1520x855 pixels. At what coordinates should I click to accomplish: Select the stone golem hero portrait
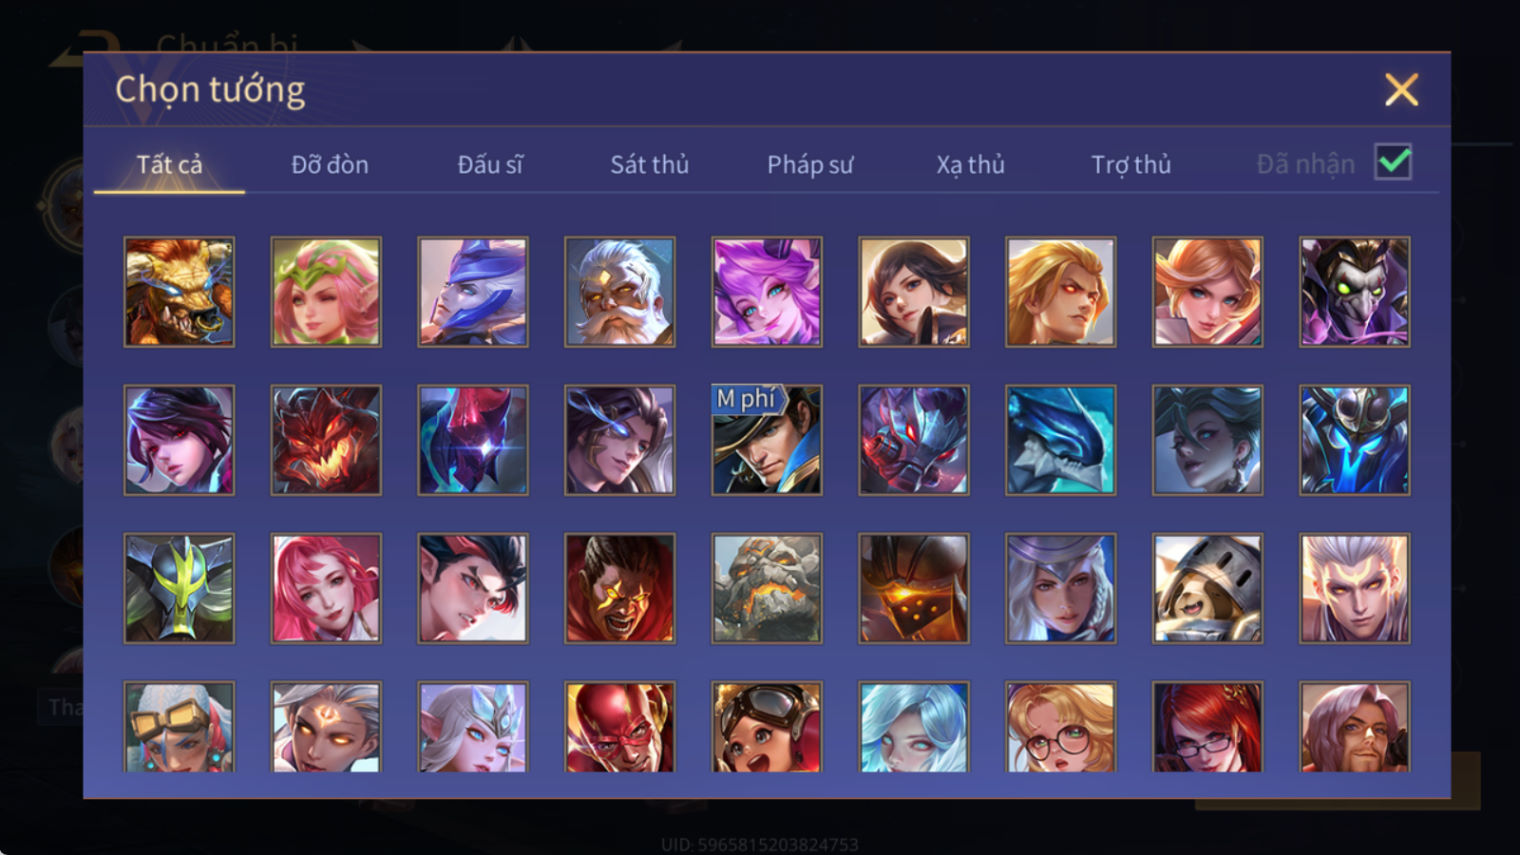click(x=767, y=588)
